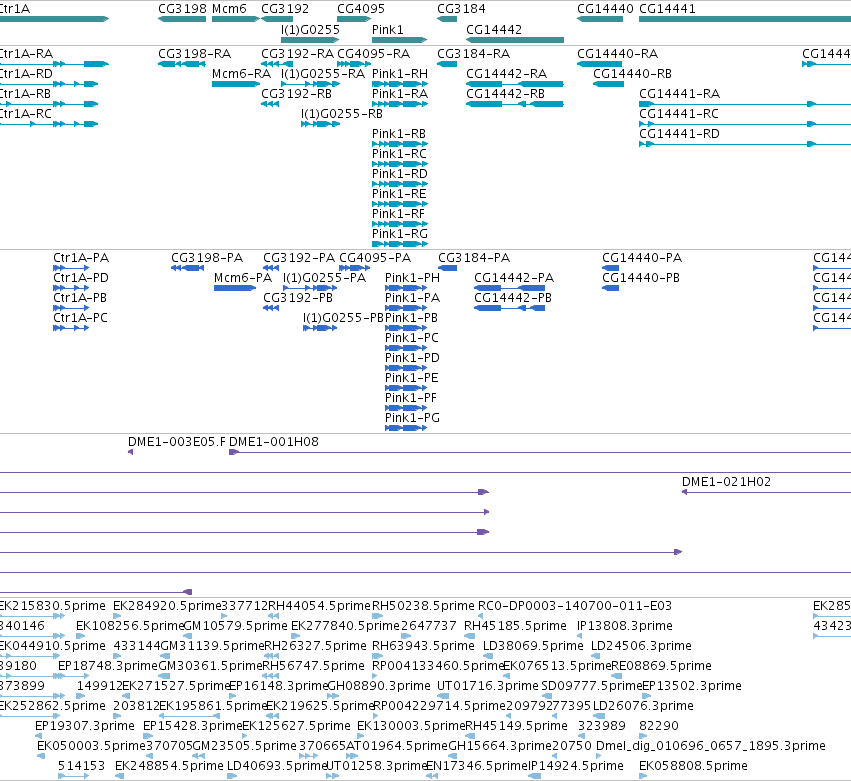Click the CG14442-RA transcript
The image size is (851, 781).
pyautogui.click(x=515, y=84)
